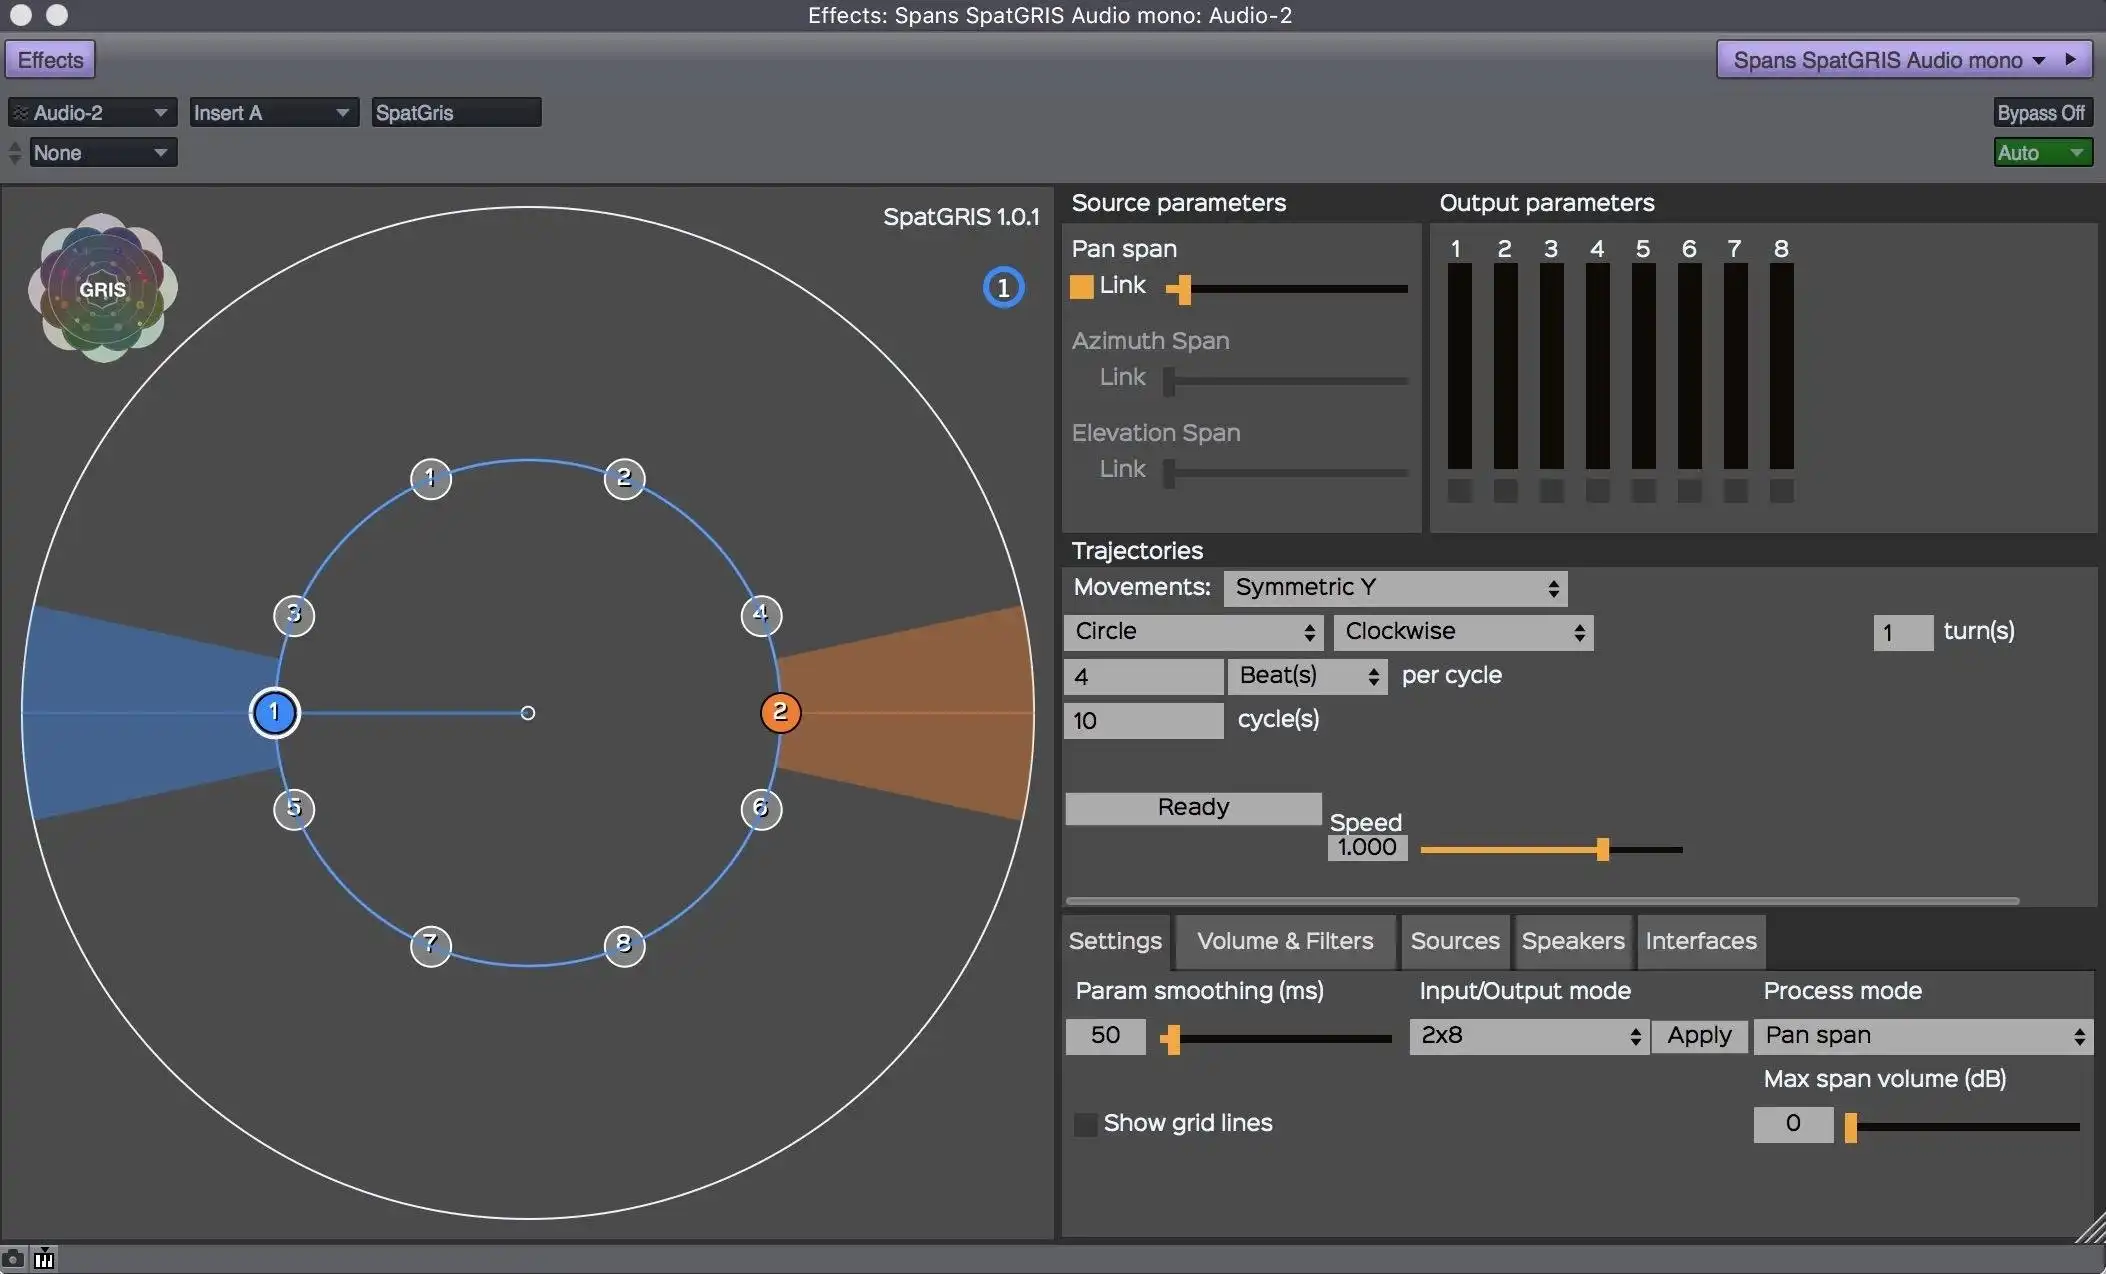The height and width of the screenshot is (1274, 2106).
Task: Toggle the Azimuth Span Link switch
Action: pos(1080,376)
